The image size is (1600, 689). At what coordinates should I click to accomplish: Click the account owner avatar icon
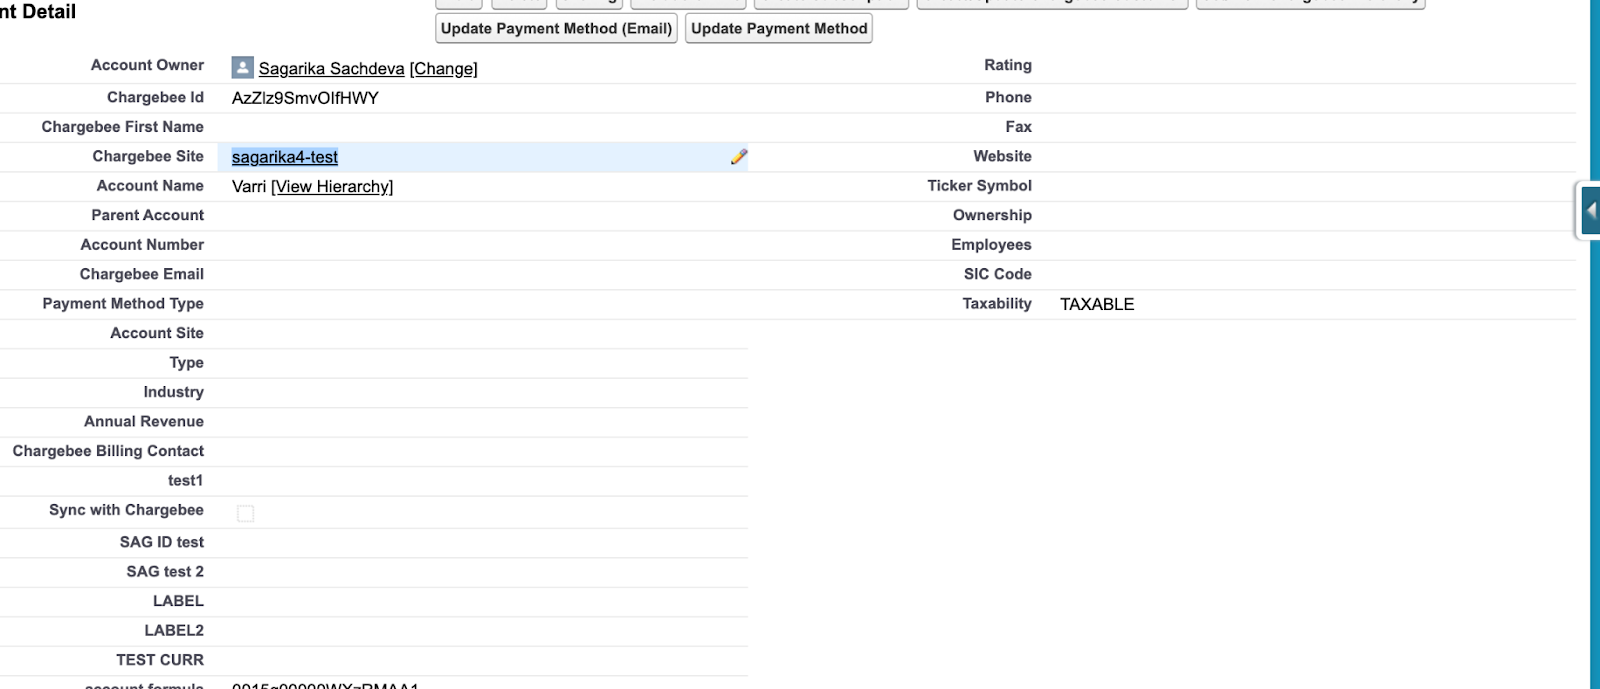242,68
